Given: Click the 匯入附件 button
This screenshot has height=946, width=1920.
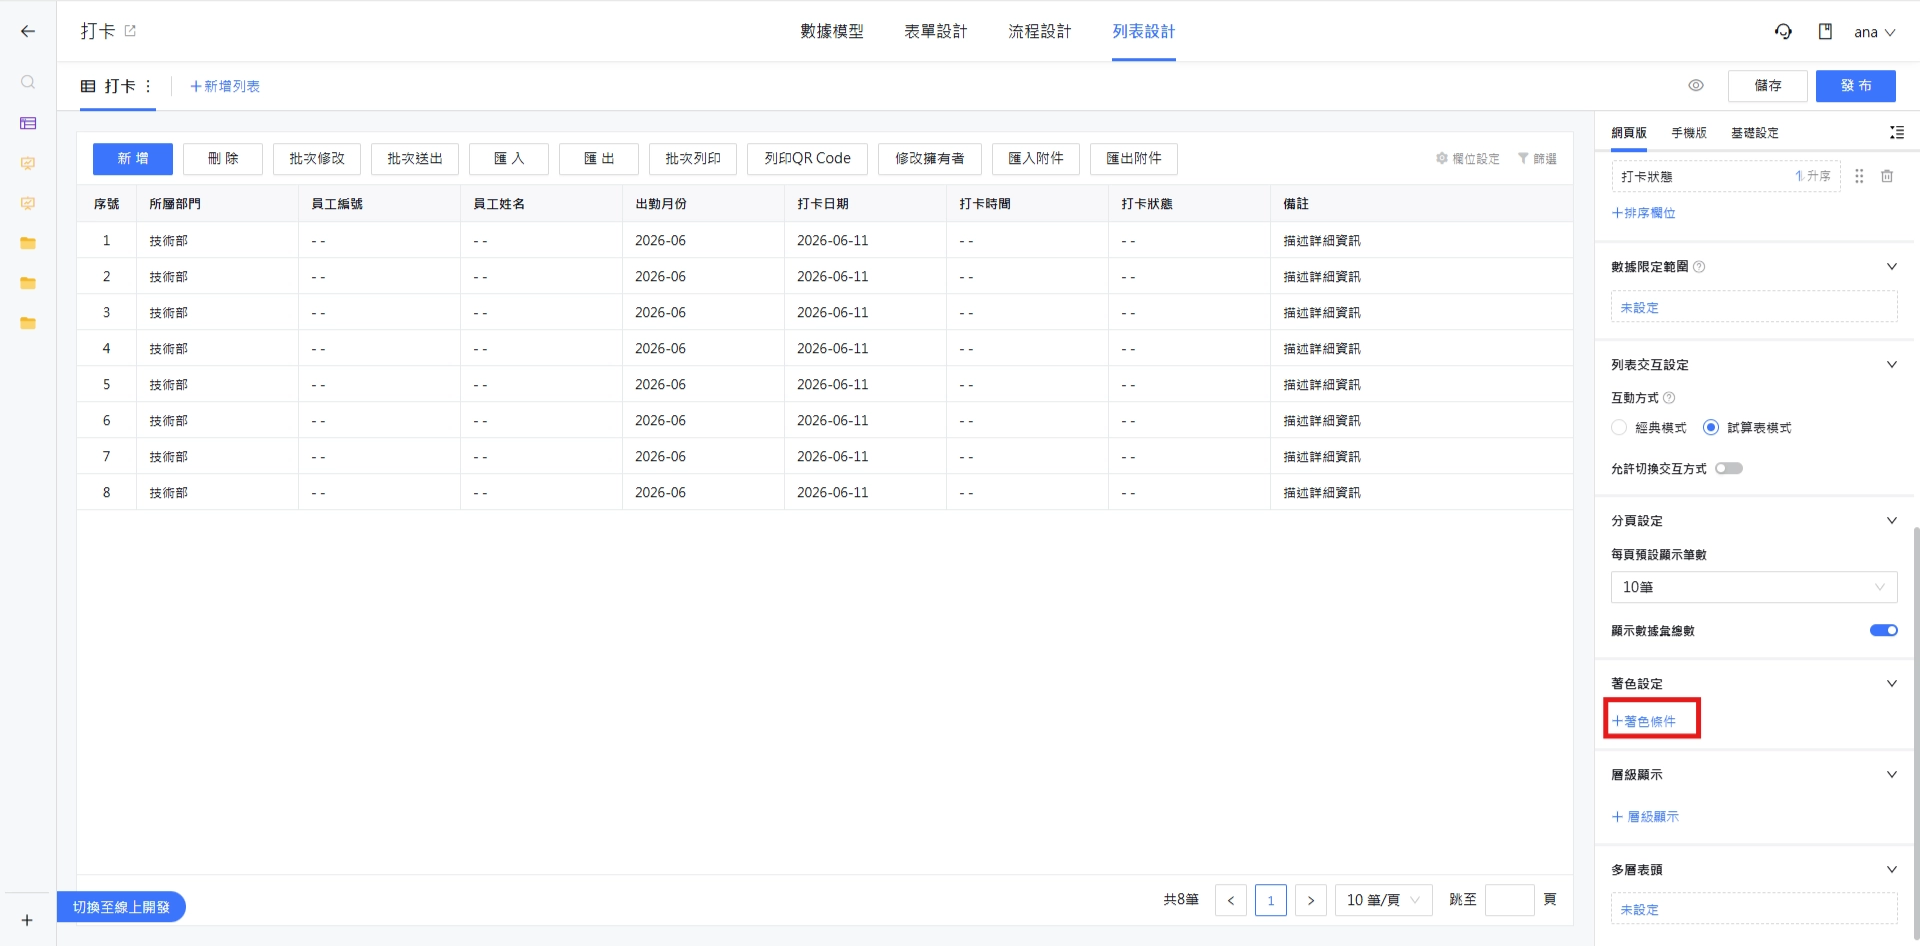Looking at the screenshot, I should click(1036, 158).
